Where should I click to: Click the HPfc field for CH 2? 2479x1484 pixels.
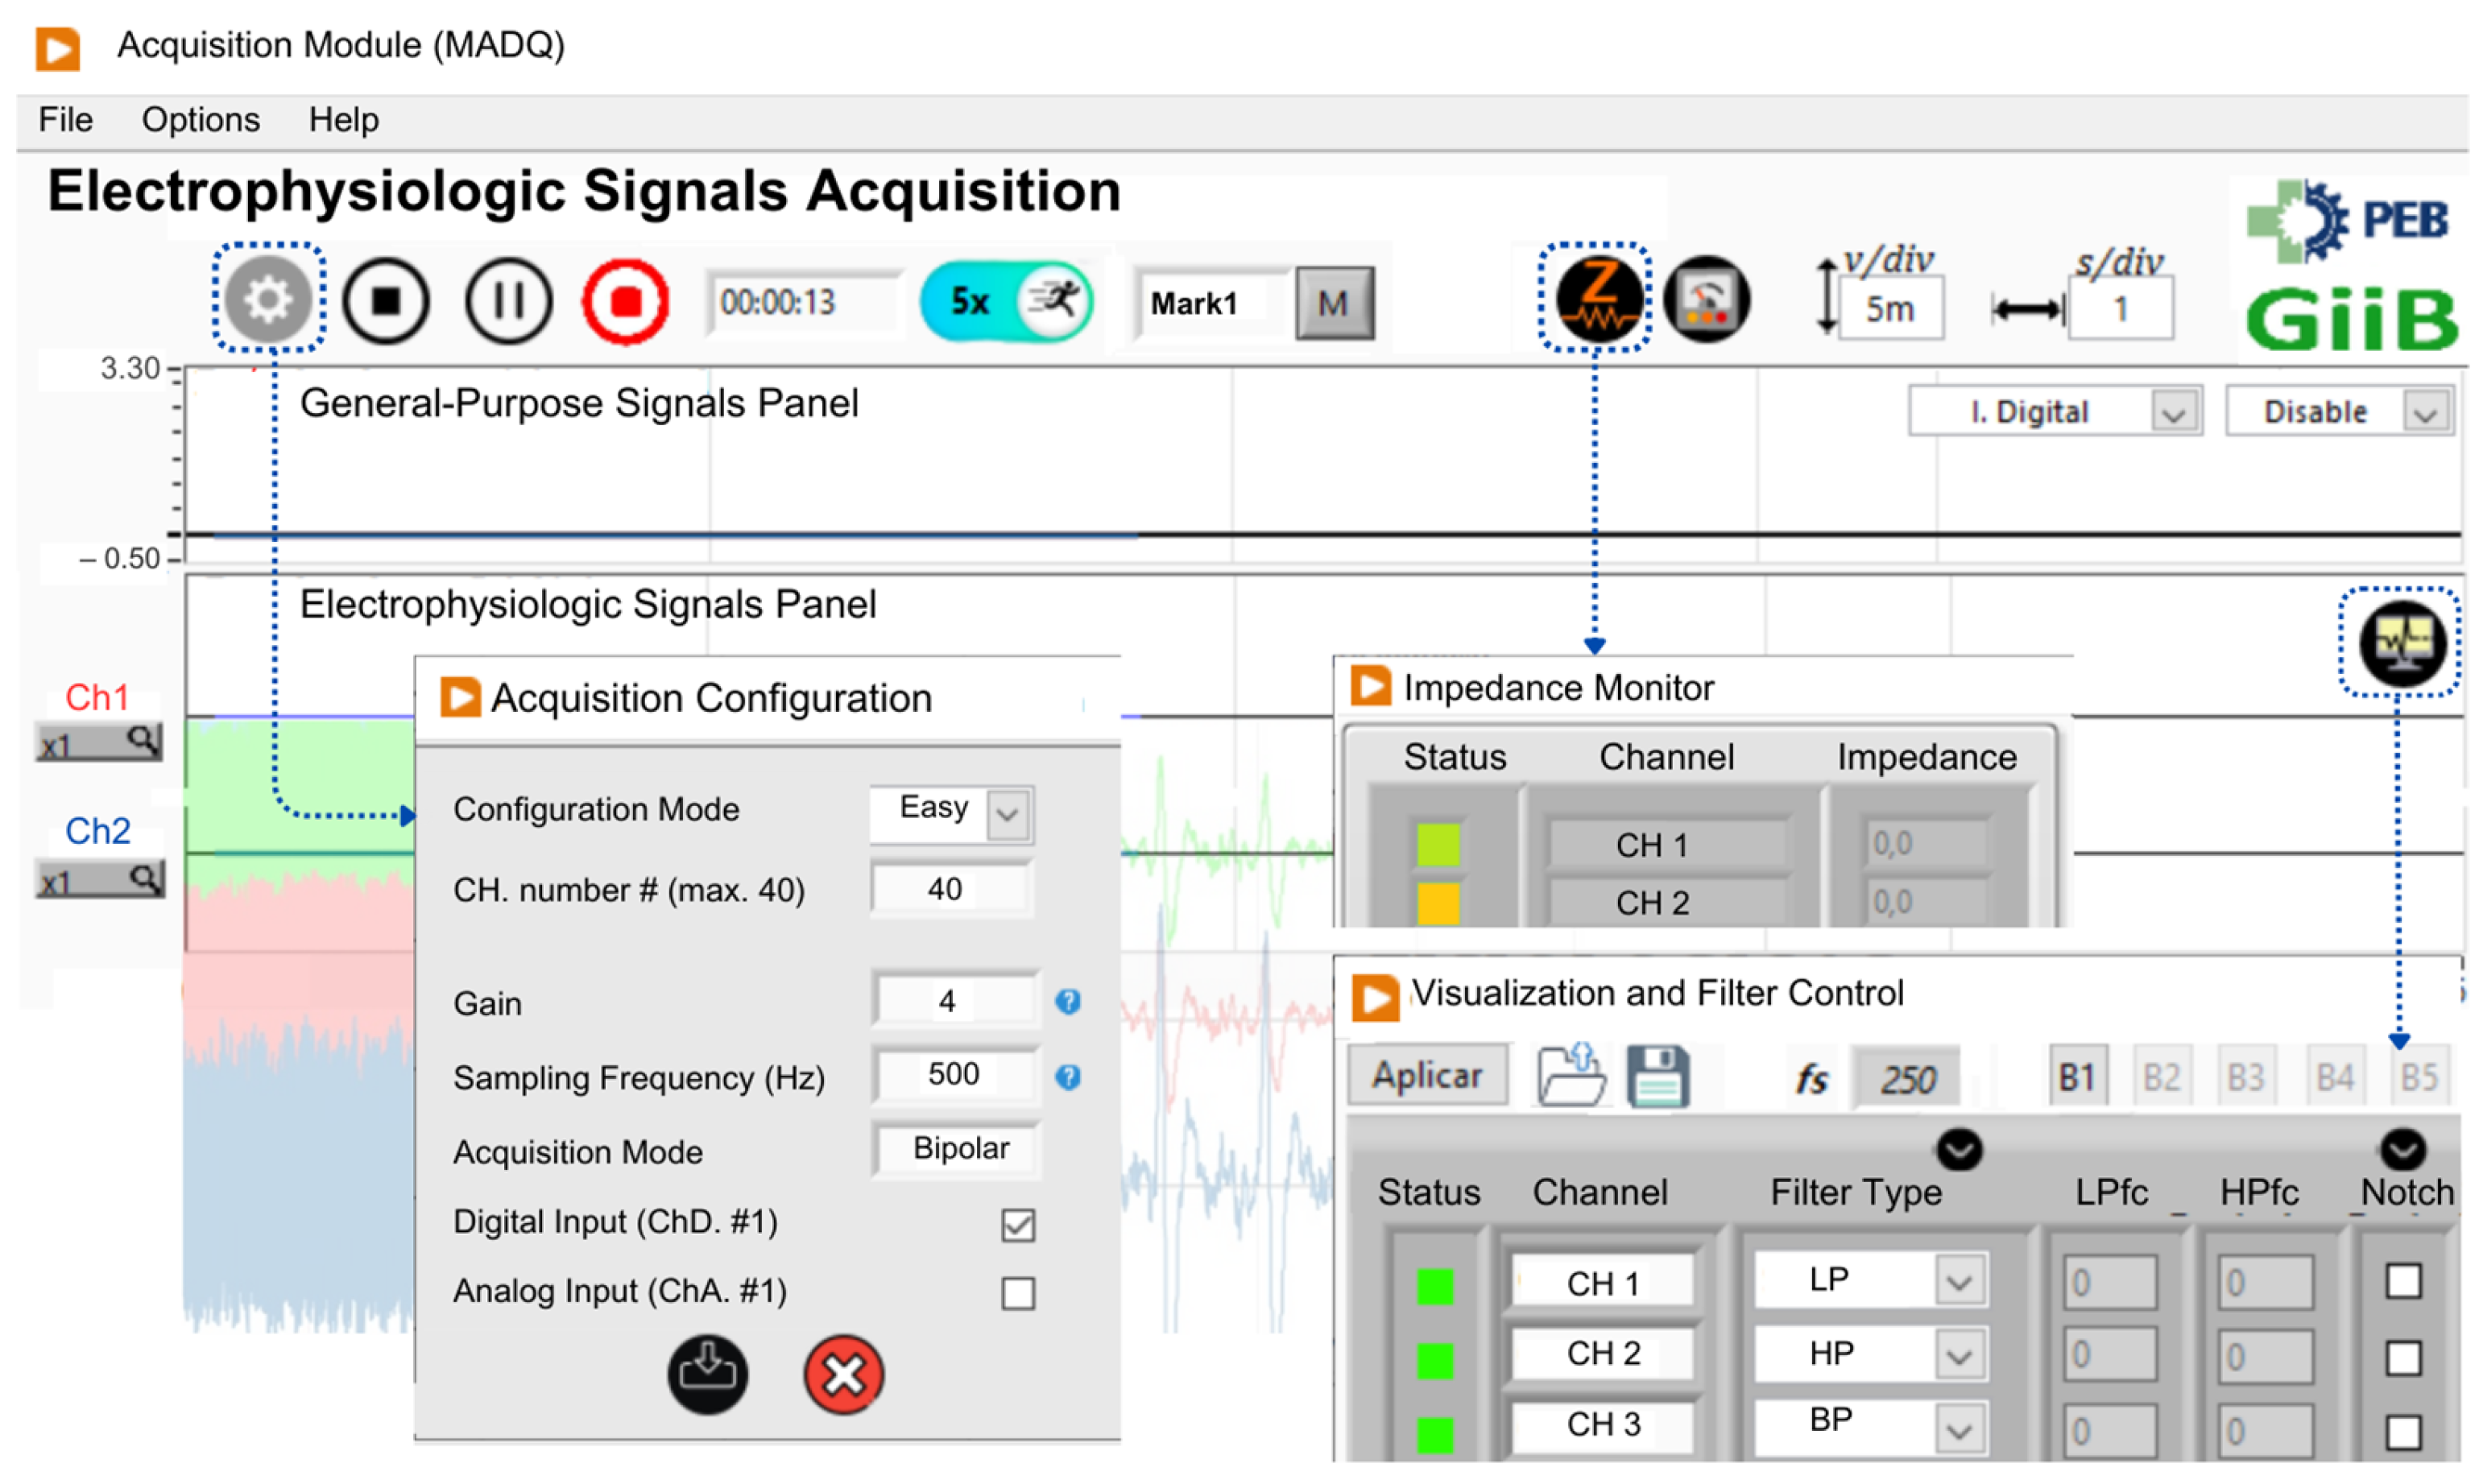(2265, 1357)
